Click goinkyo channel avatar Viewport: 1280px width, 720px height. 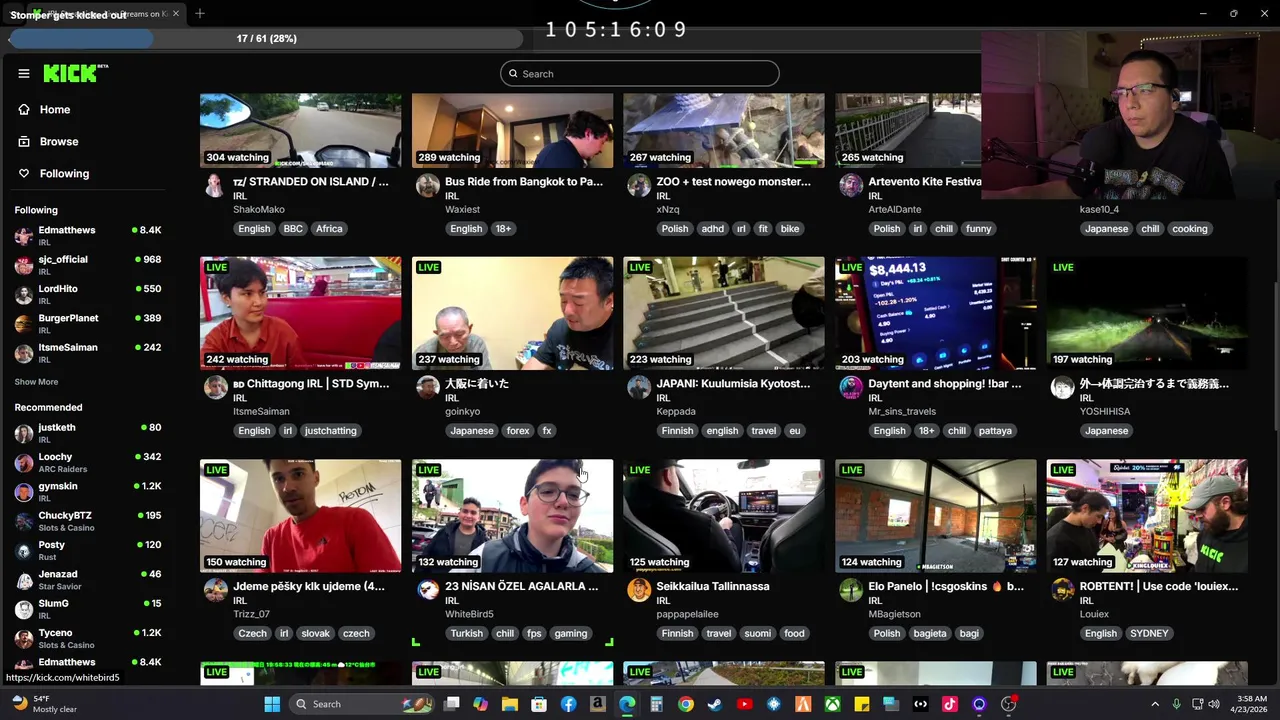click(427, 387)
